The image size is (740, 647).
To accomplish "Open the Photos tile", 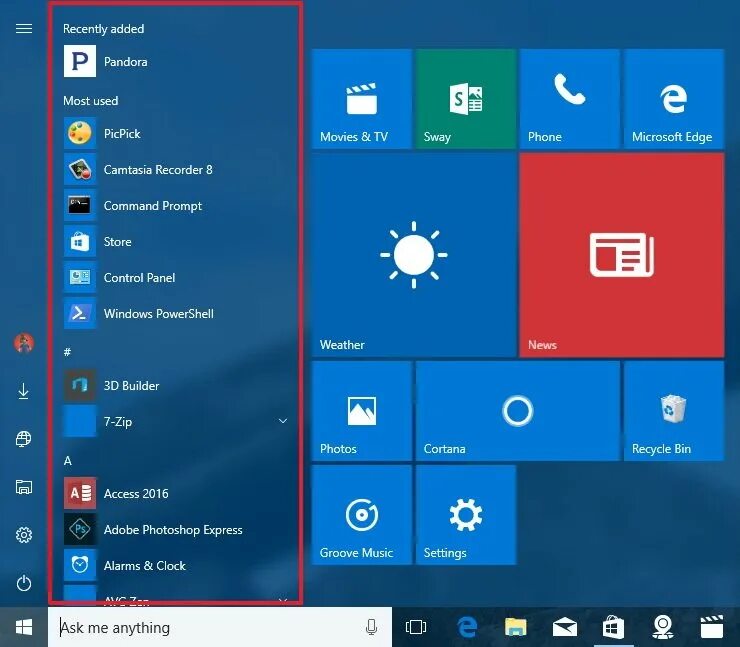I will (x=362, y=411).
